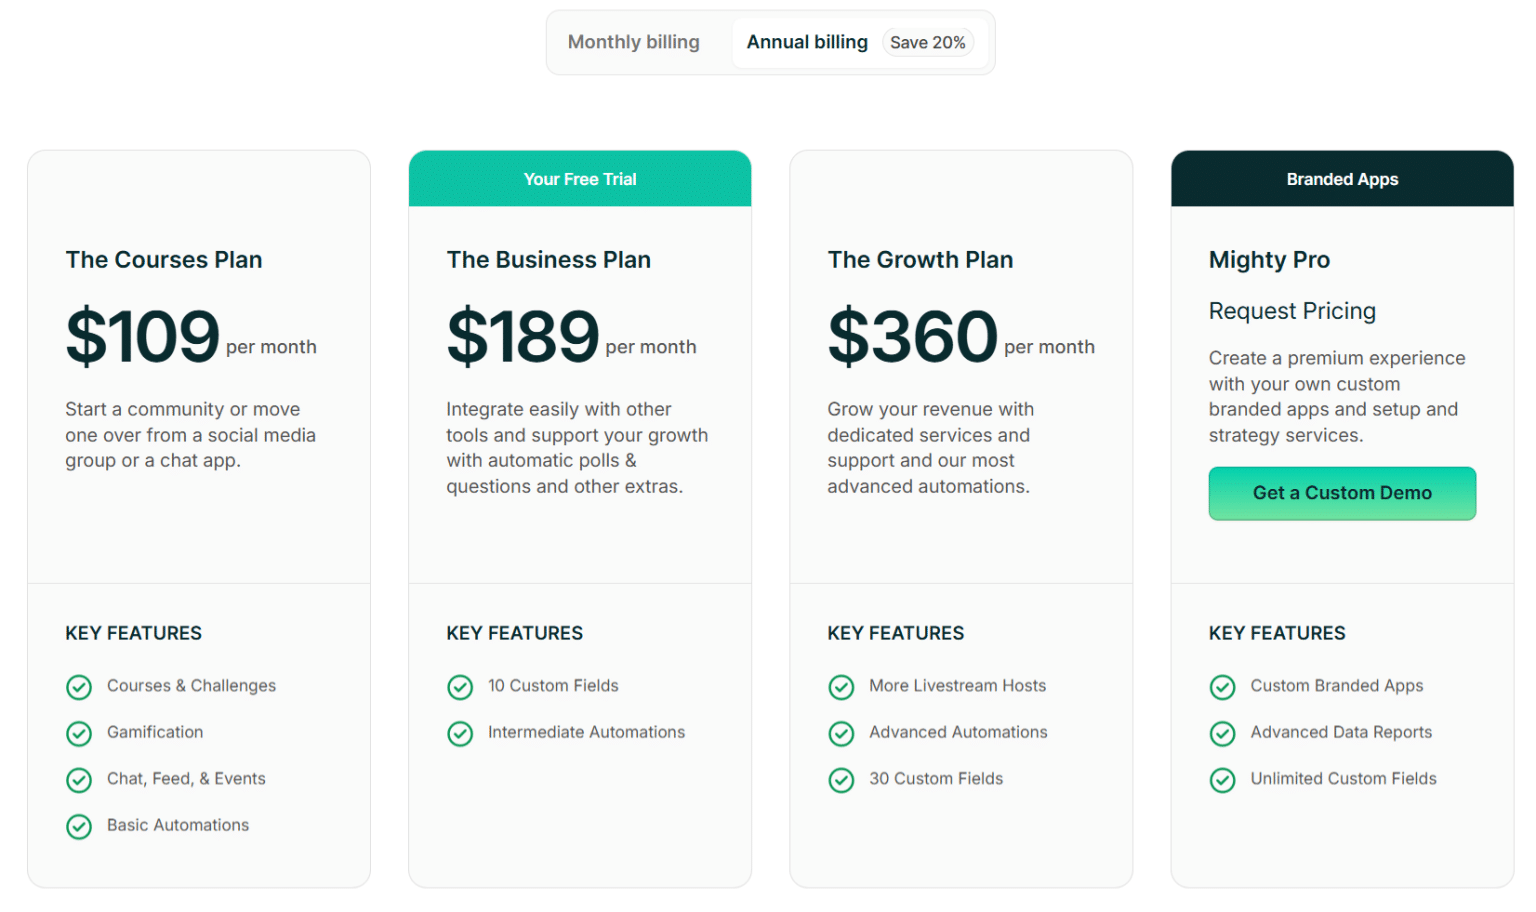Image resolution: width=1536 pixels, height=912 pixels.
Task: Click the checkmark icon beside Courses & Challenges
Action: pos(79,687)
